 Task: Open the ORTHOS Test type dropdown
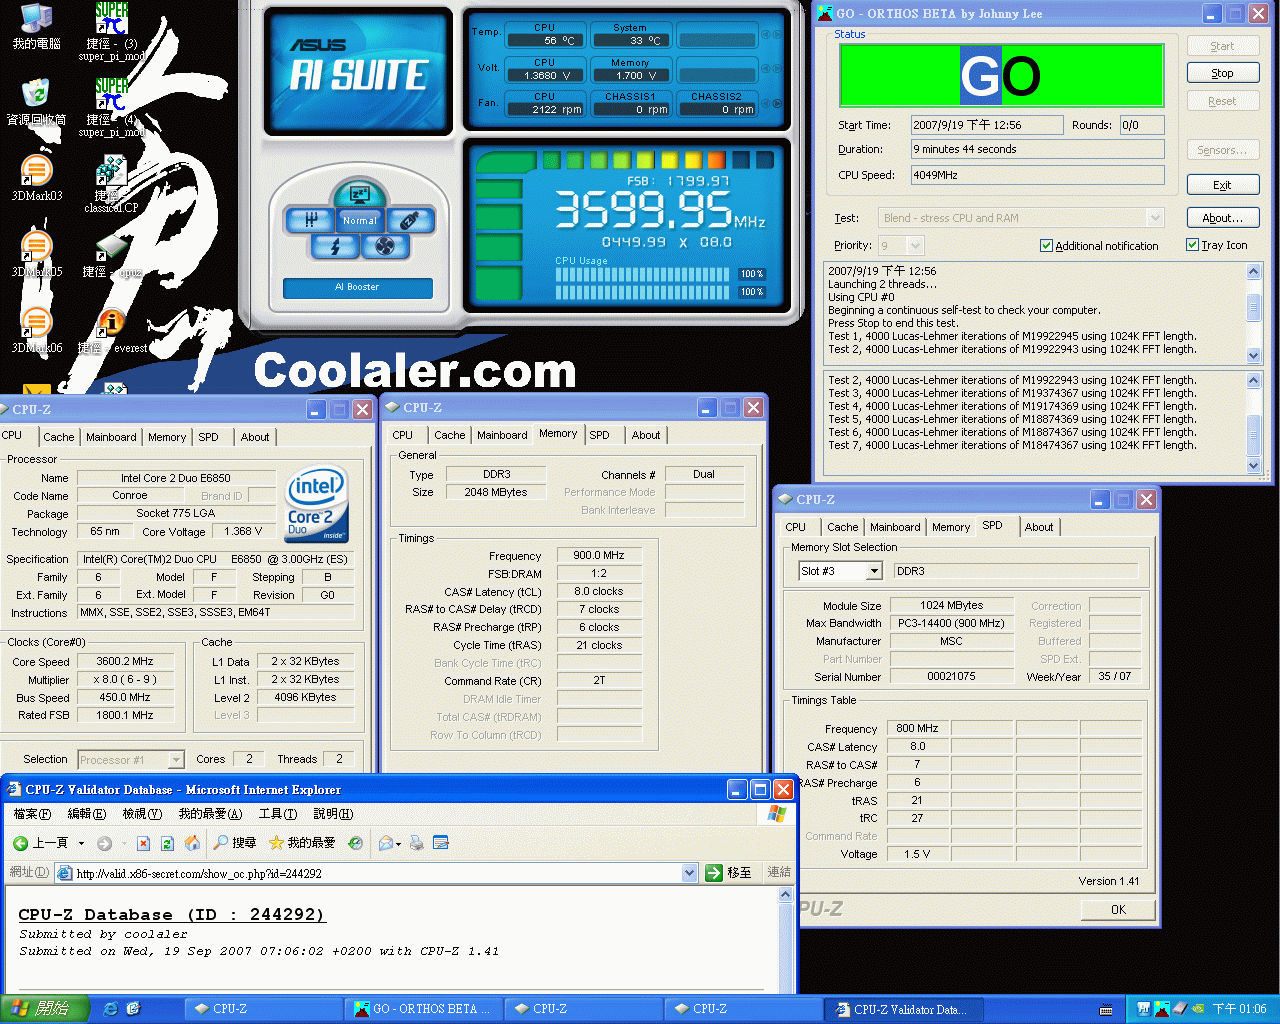pos(1155,217)
